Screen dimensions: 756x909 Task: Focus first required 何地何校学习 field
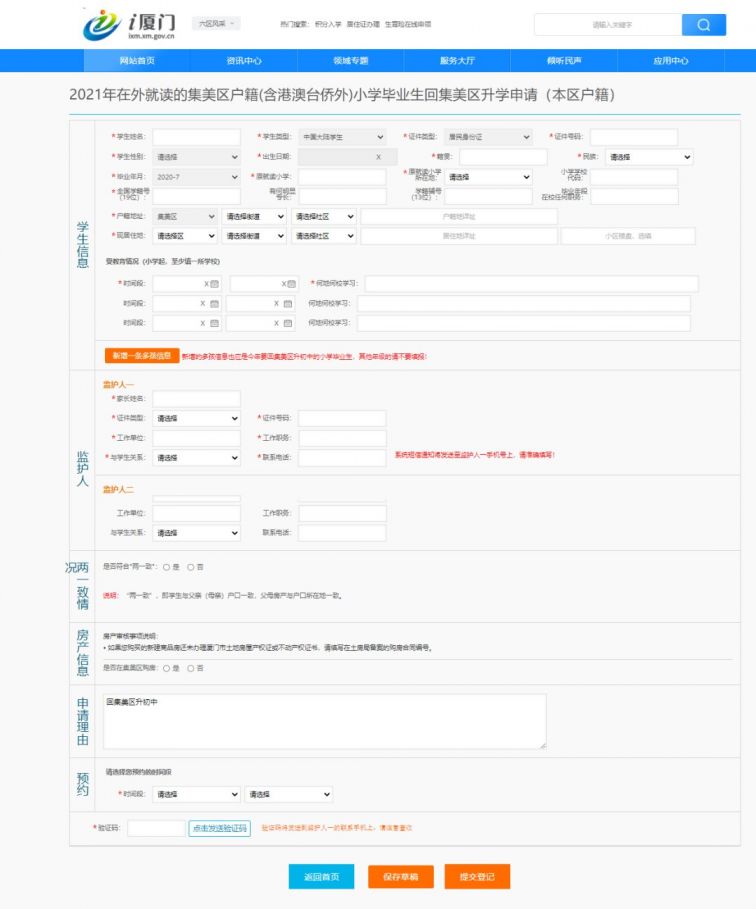(x=532, y=284)
